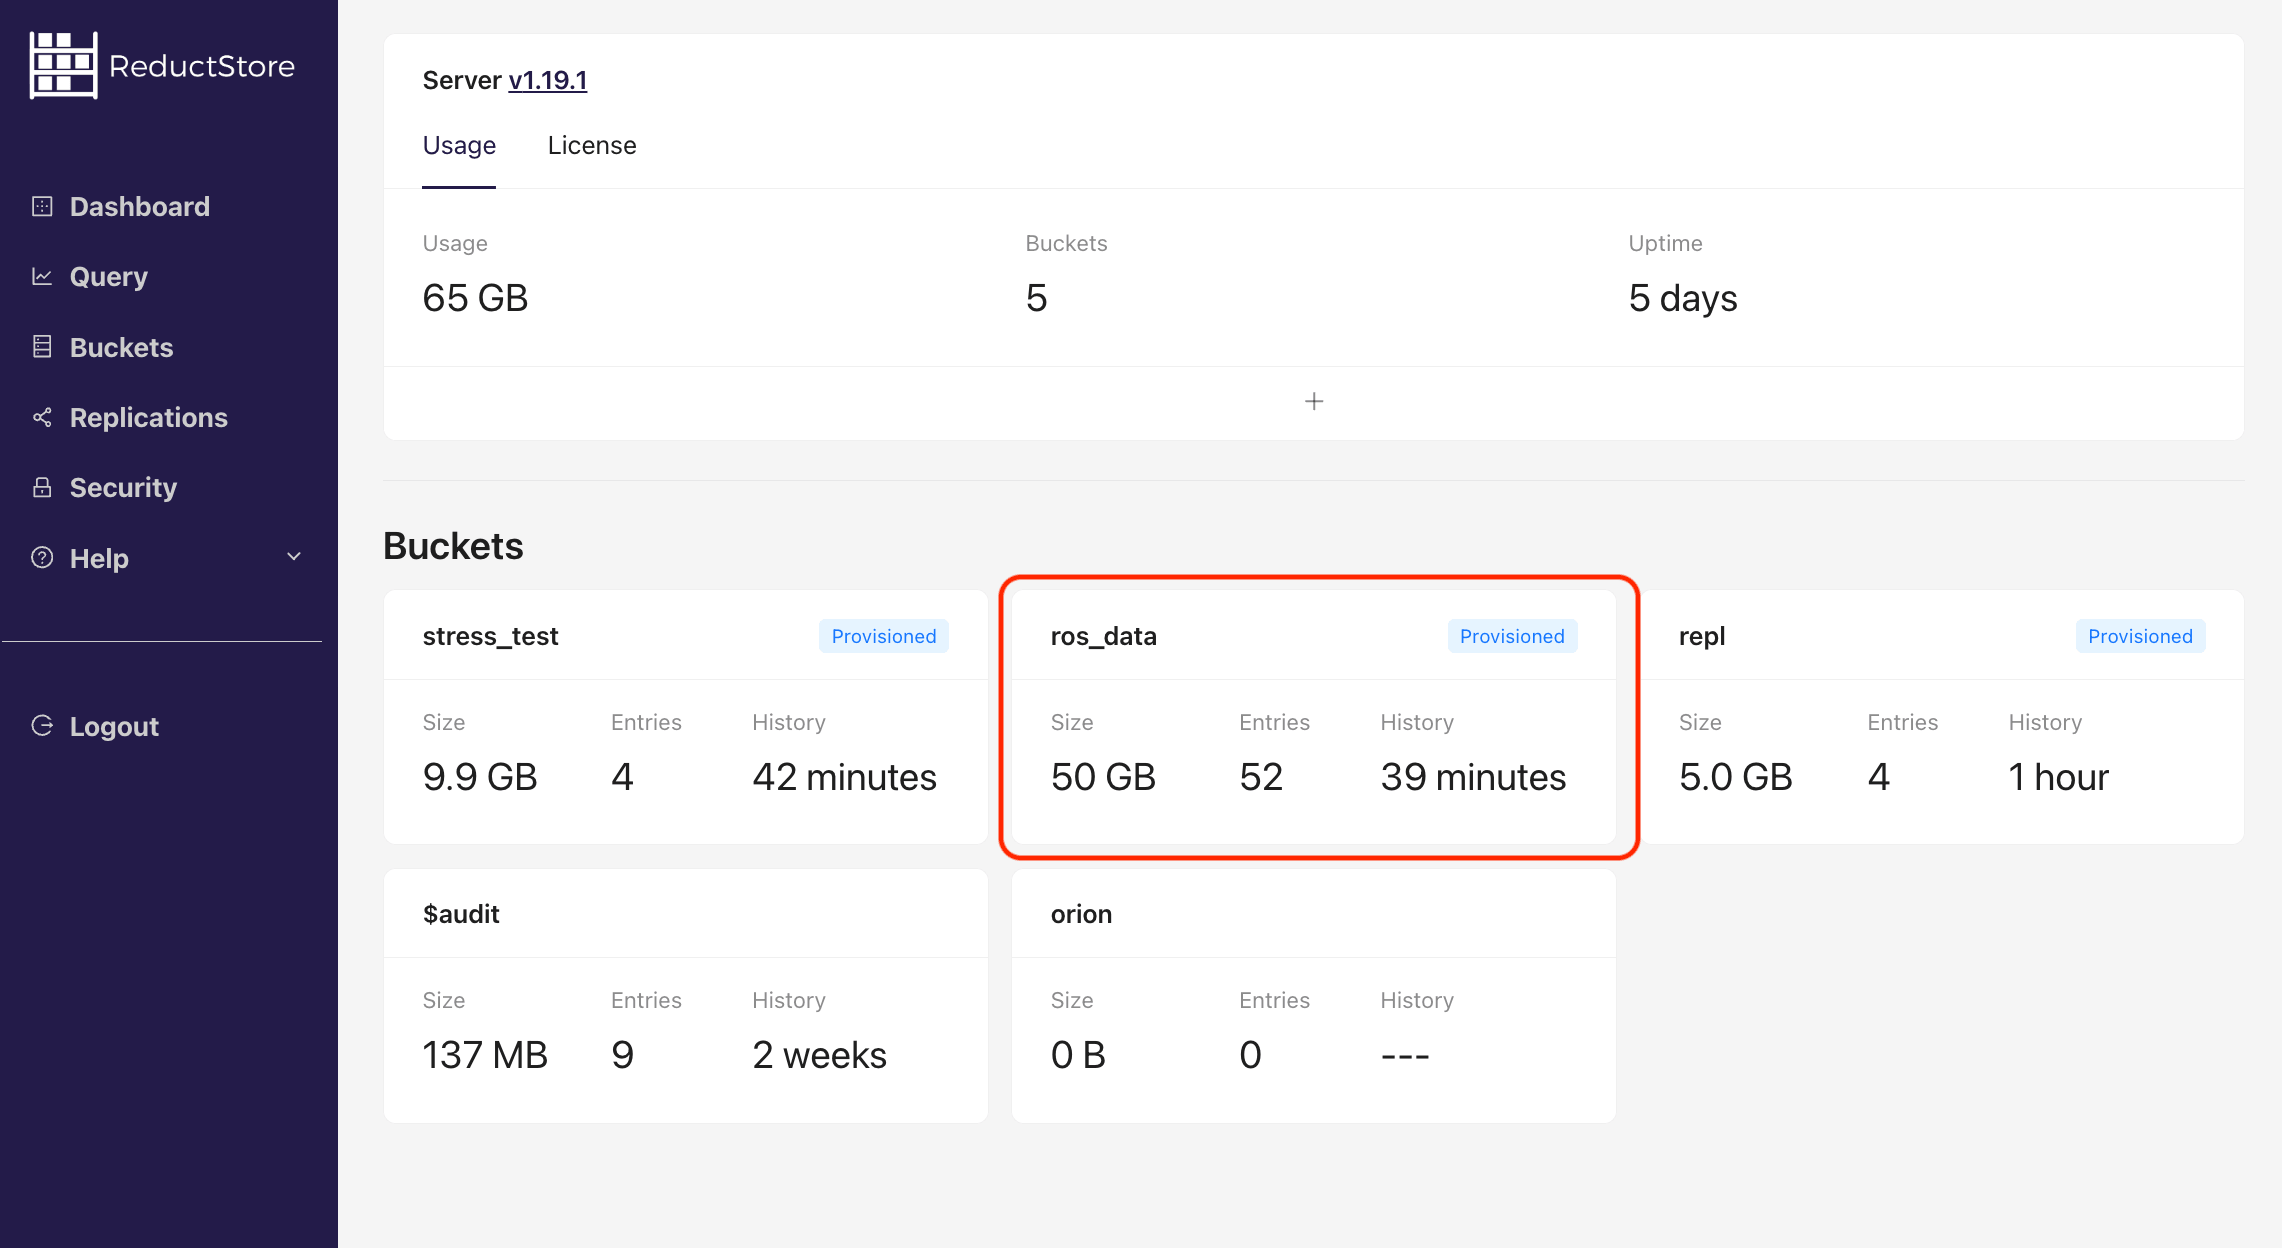Switch to the Usage tab
This screenshot has width=2282, height=1248.
459,146
